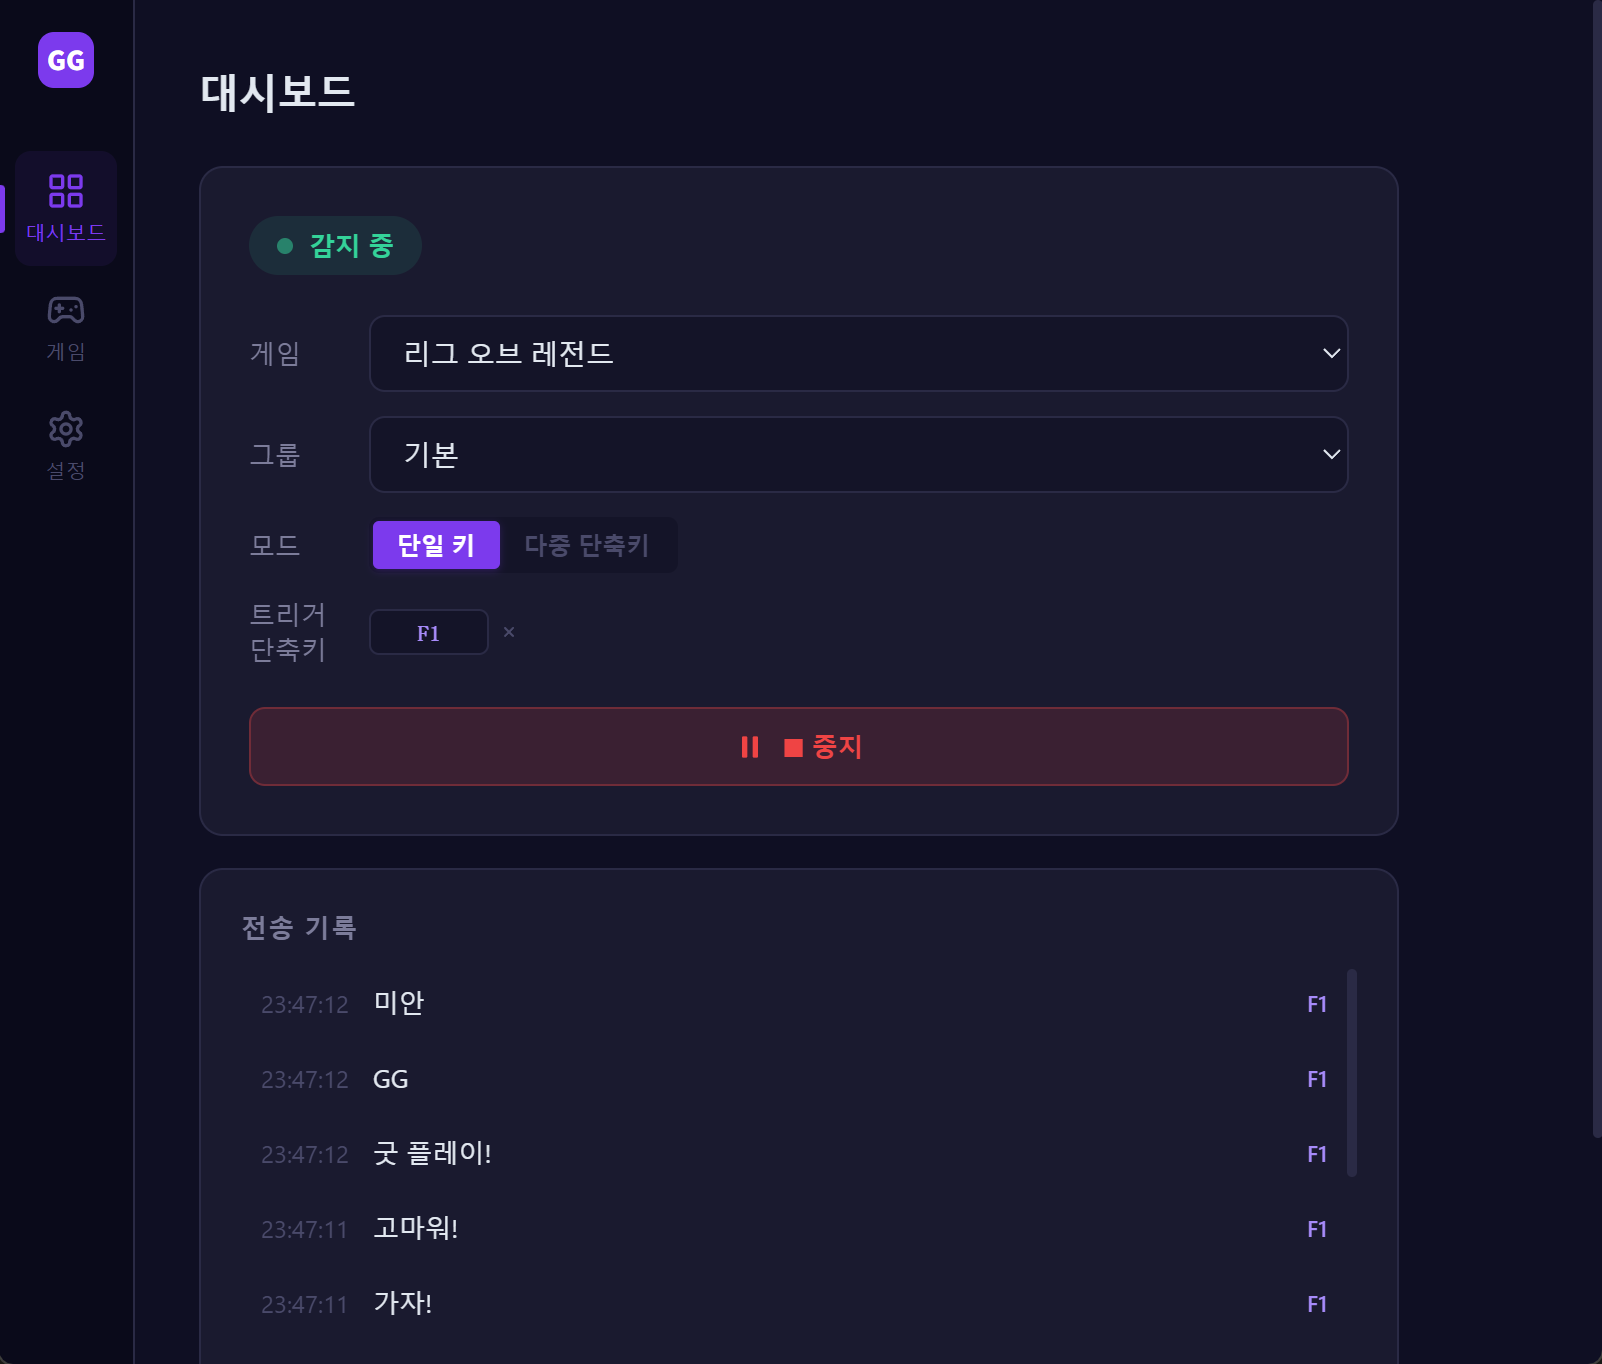The image size is (1602, 1364).
Task: Click the F1 trigger hotkey chip
Action: [429, 632]
